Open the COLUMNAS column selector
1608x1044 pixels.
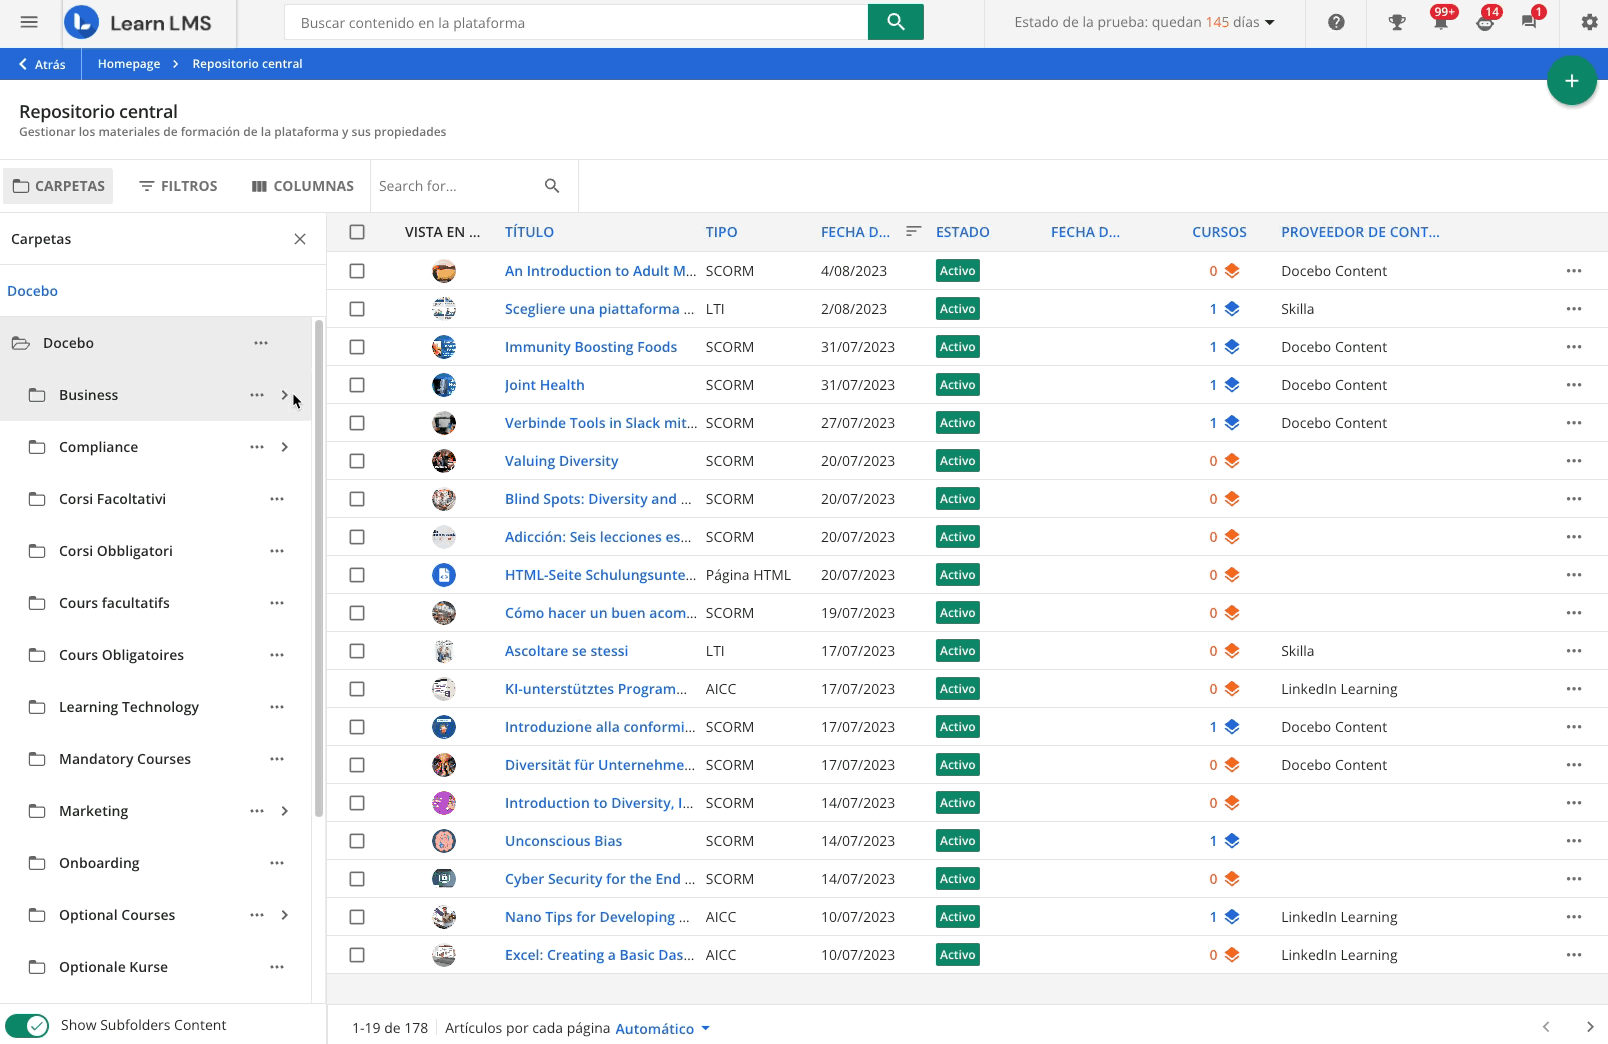tap(303, 186)
